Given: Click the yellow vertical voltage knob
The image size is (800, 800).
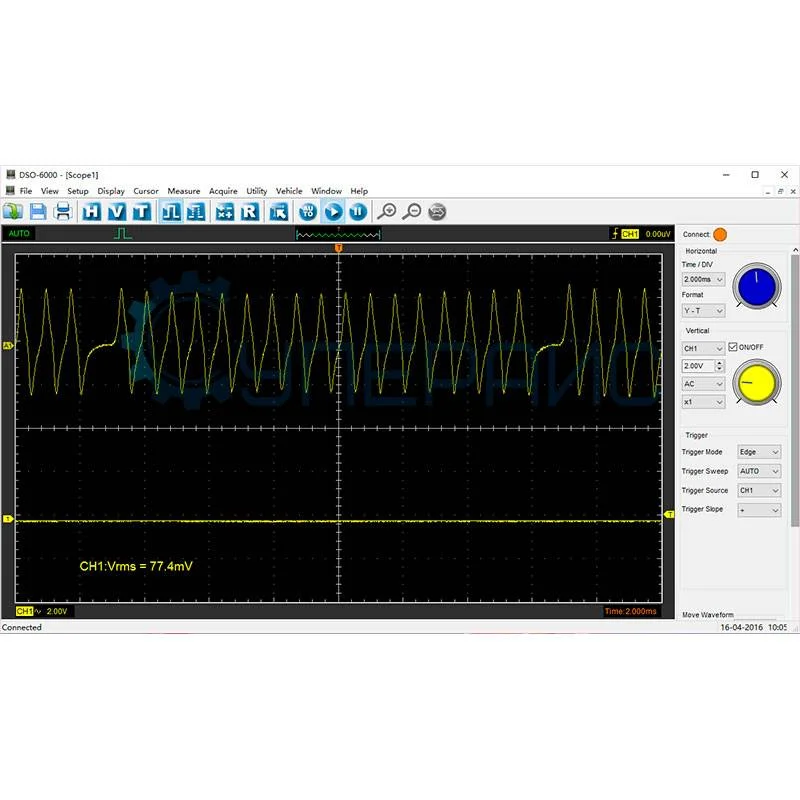Looking at the screenshot, I should tap(757, 383).
